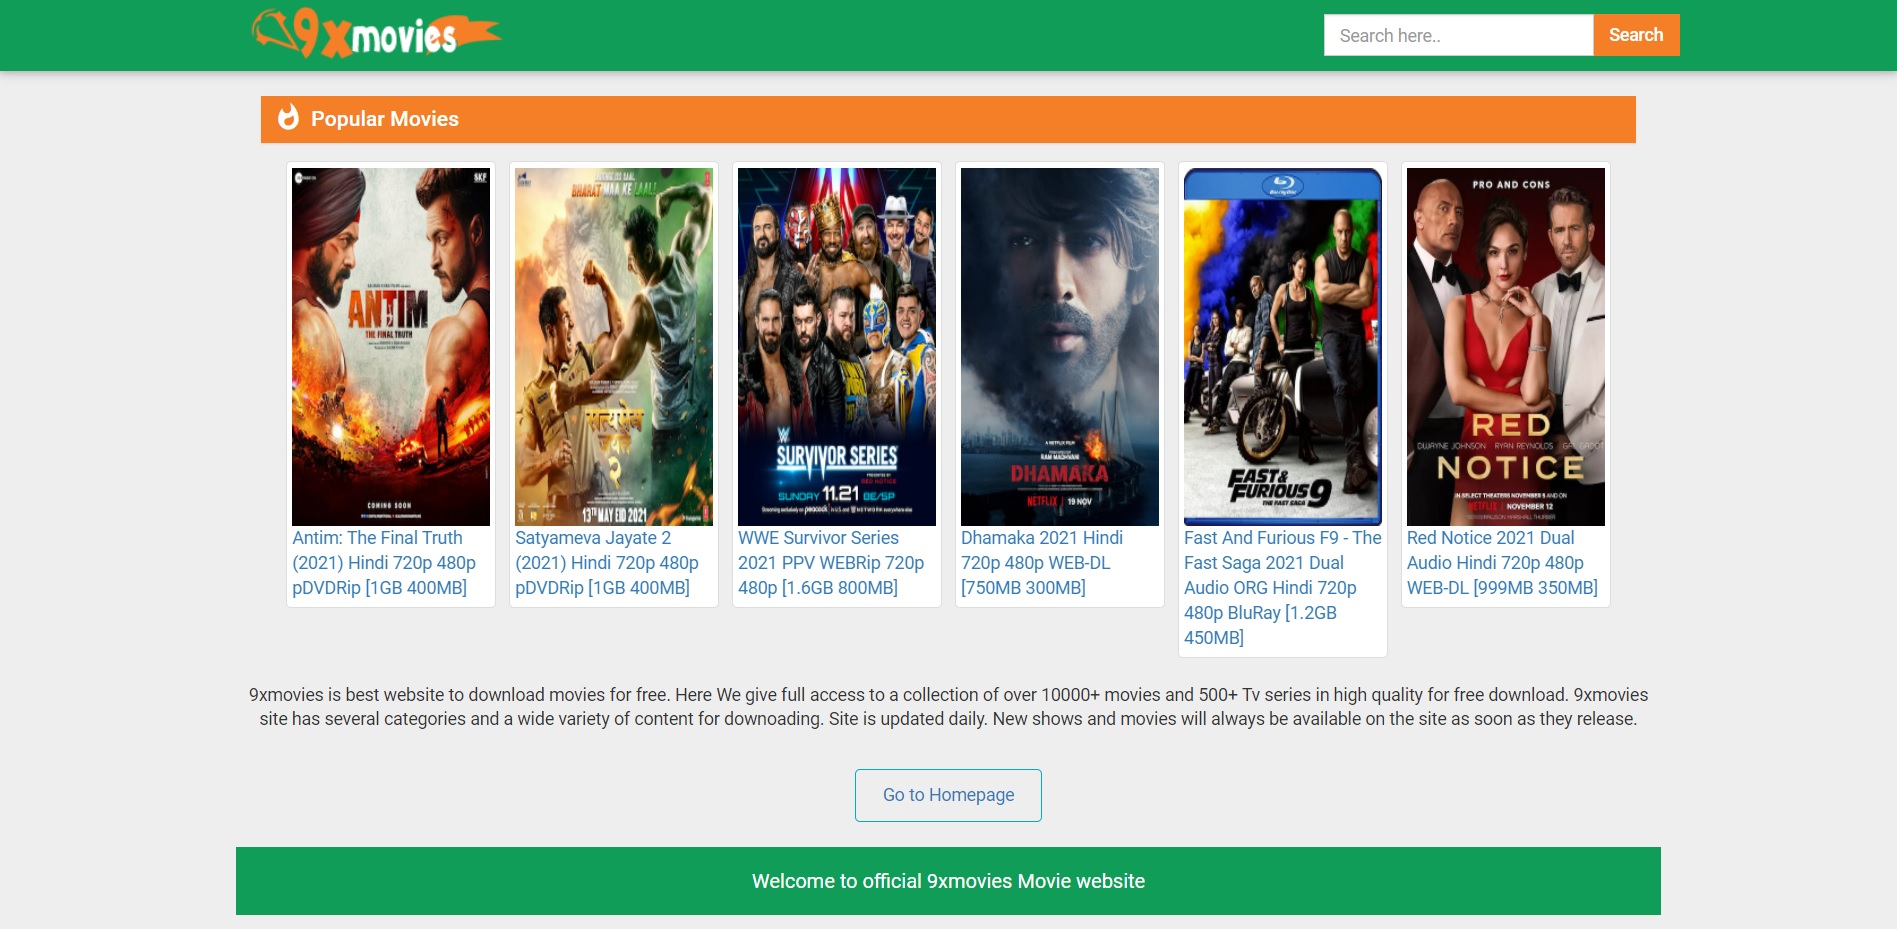Choose the Red Notice poster image

[x=1506, y=346]
